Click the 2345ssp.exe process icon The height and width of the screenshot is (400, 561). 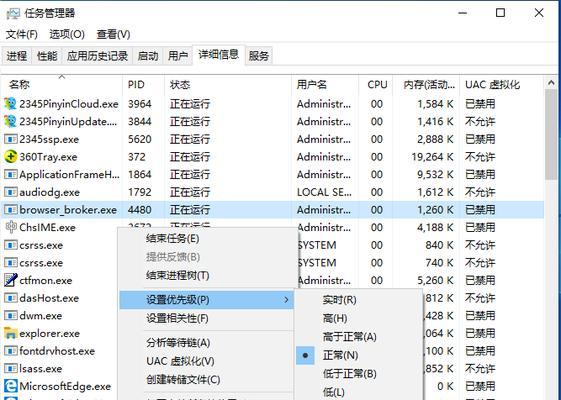10,139
